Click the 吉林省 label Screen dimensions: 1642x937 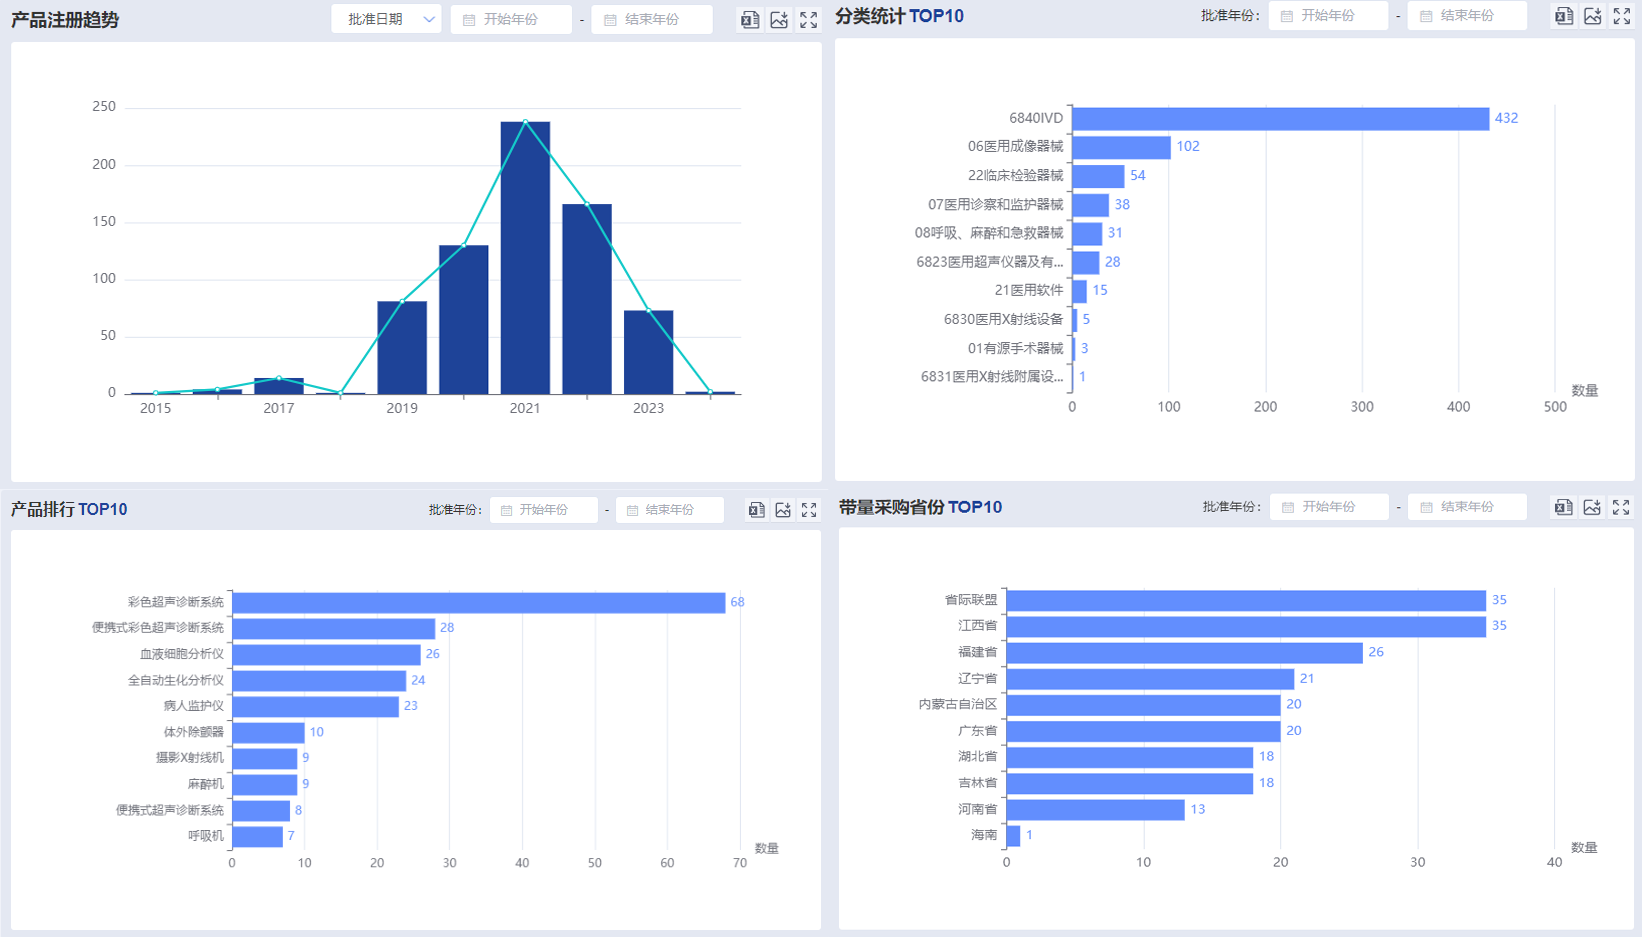[978, 783]
